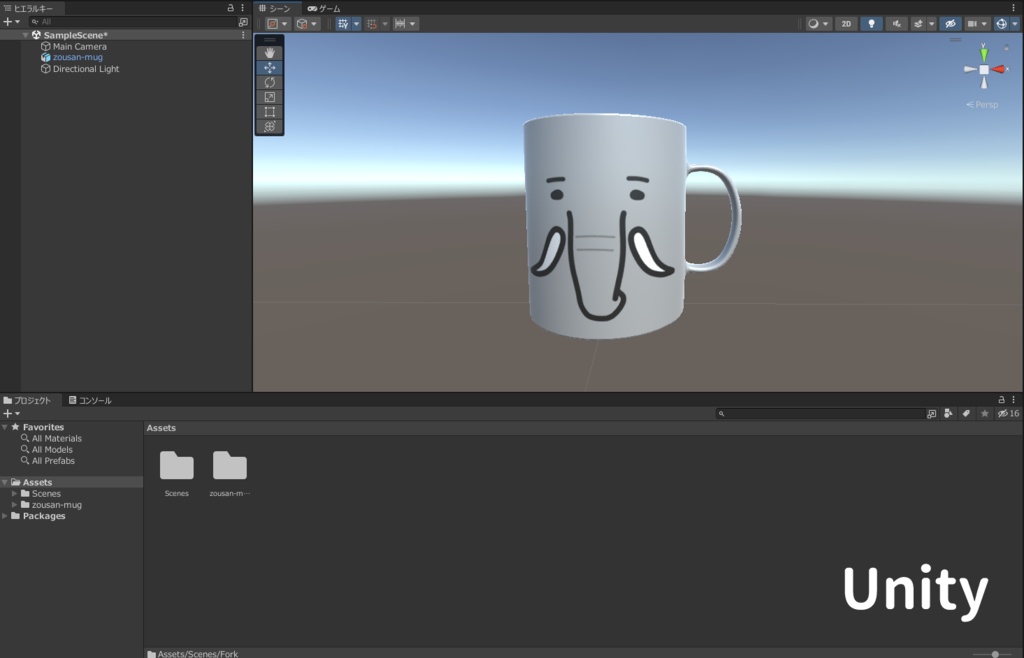Open the shading mode dropdown
The width and height of the screenshot is (1024, 658).
818,23
